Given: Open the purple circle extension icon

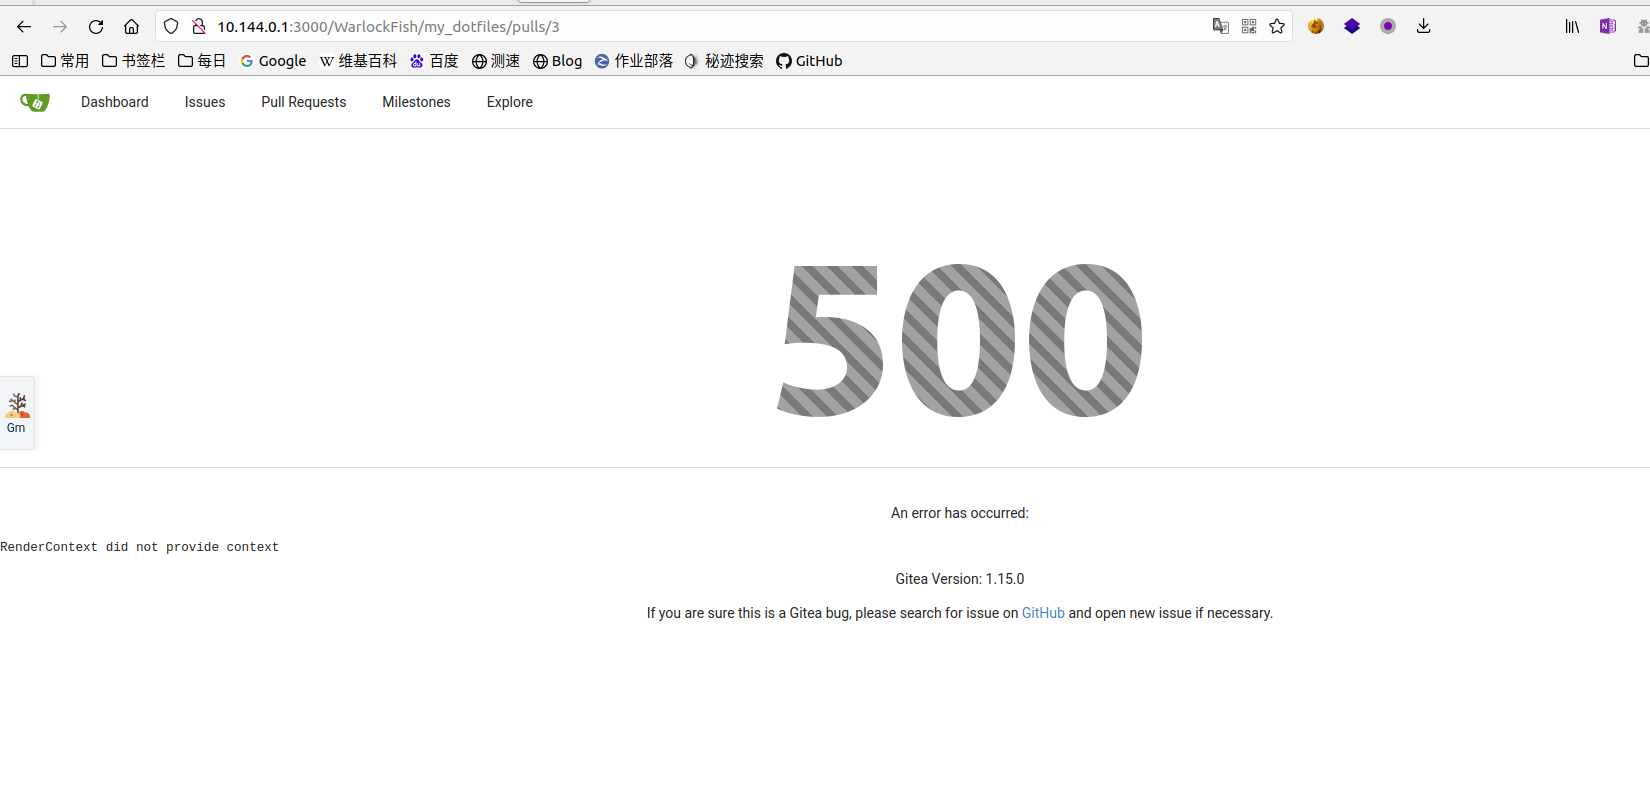Looking at the screenshot, I should [1388, 27].
